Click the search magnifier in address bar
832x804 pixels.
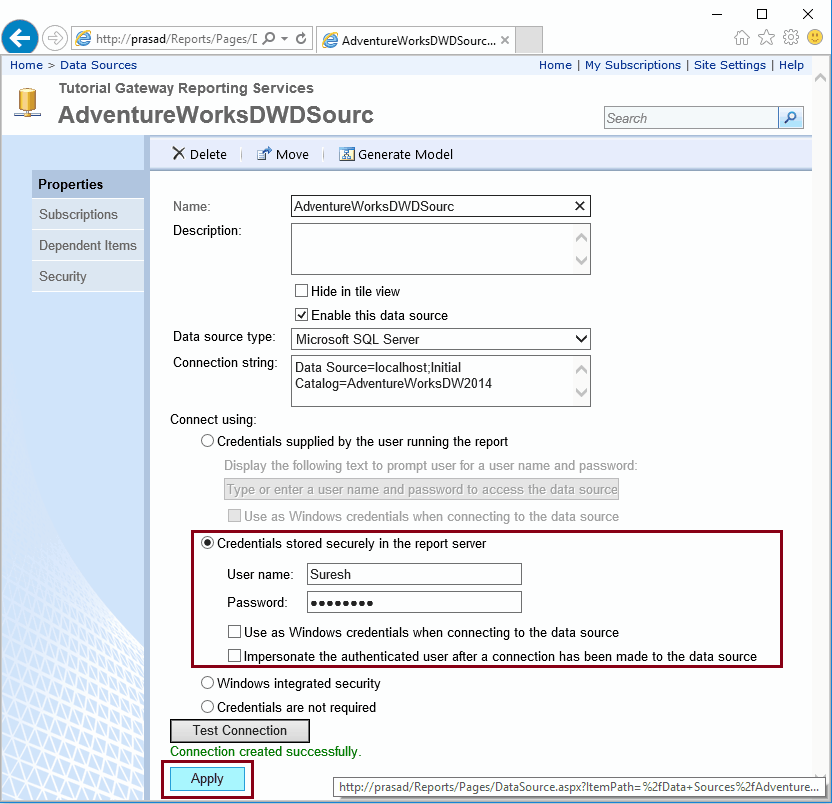pos(269,38)
